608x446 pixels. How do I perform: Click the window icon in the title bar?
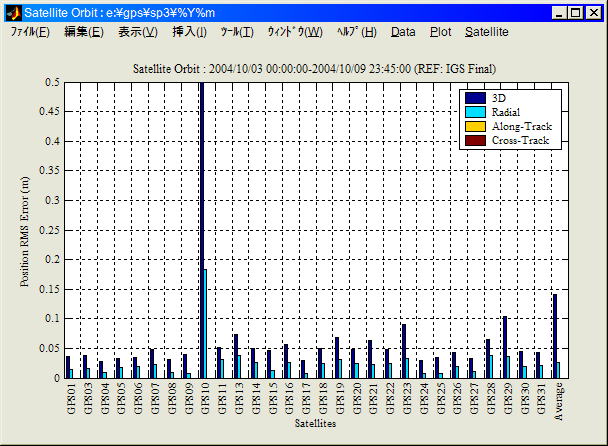(13, 12)
